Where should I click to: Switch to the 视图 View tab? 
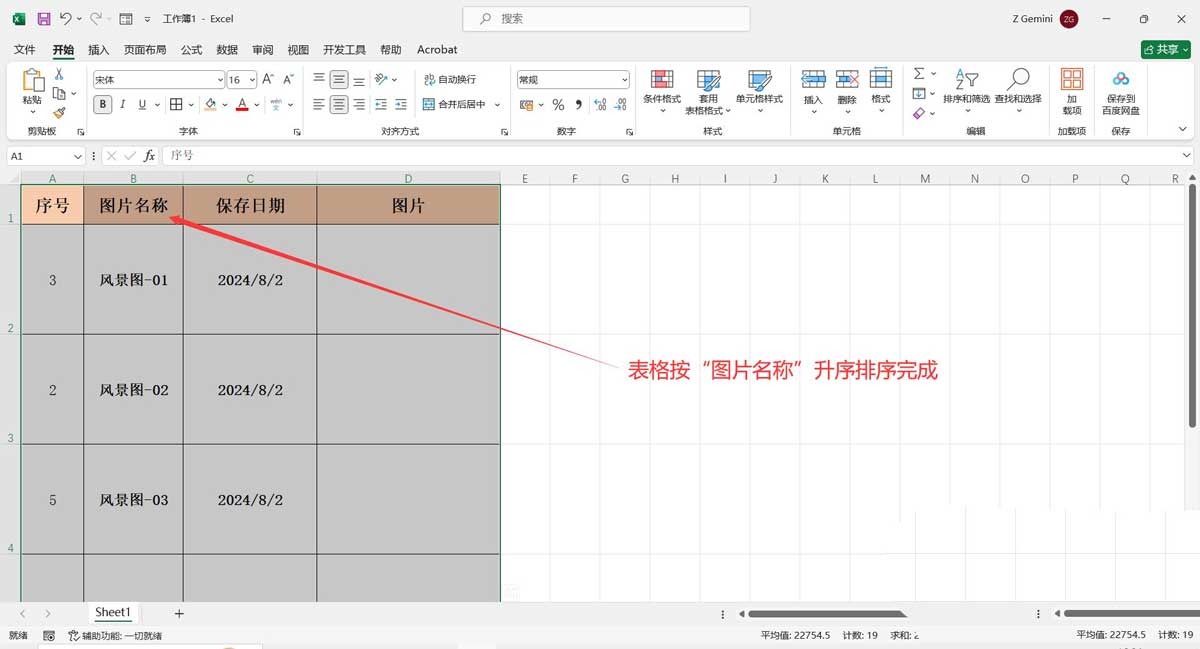tap(298, 50)
